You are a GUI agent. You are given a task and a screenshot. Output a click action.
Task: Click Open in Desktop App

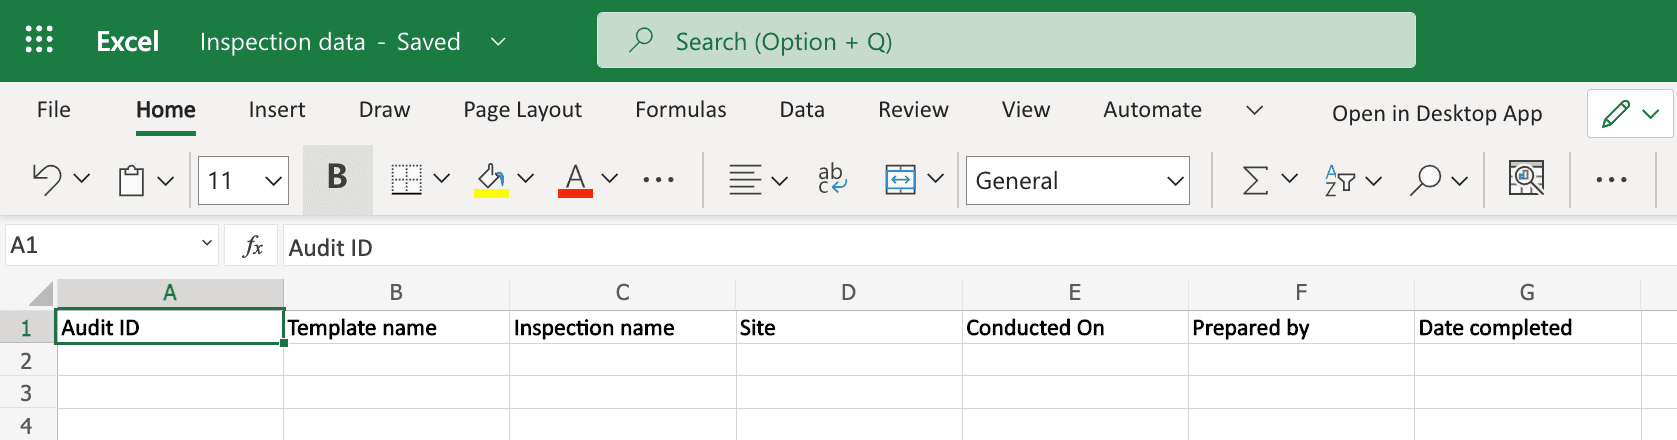coord(1436,114)
